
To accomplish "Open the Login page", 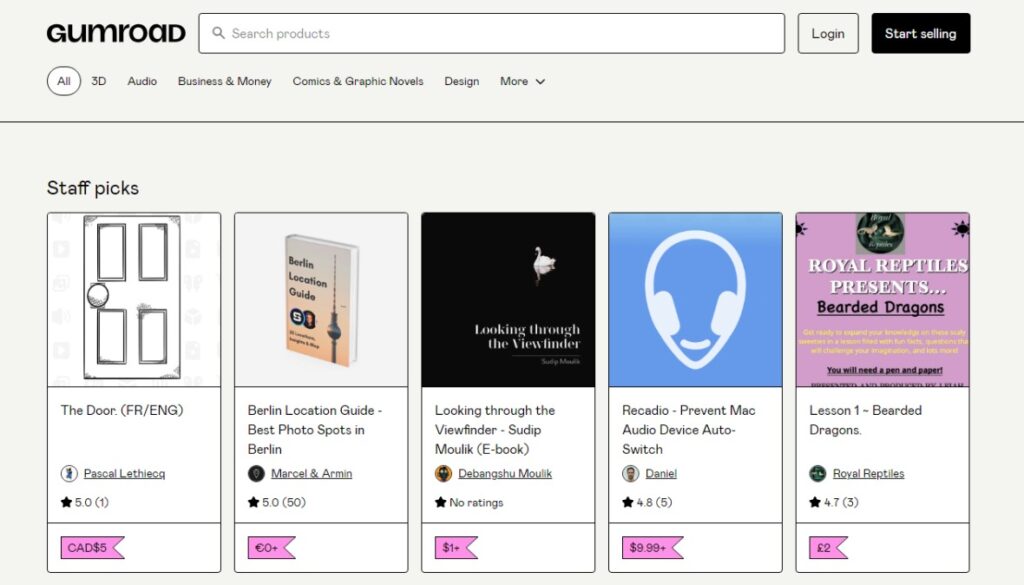I will [828, 33].
